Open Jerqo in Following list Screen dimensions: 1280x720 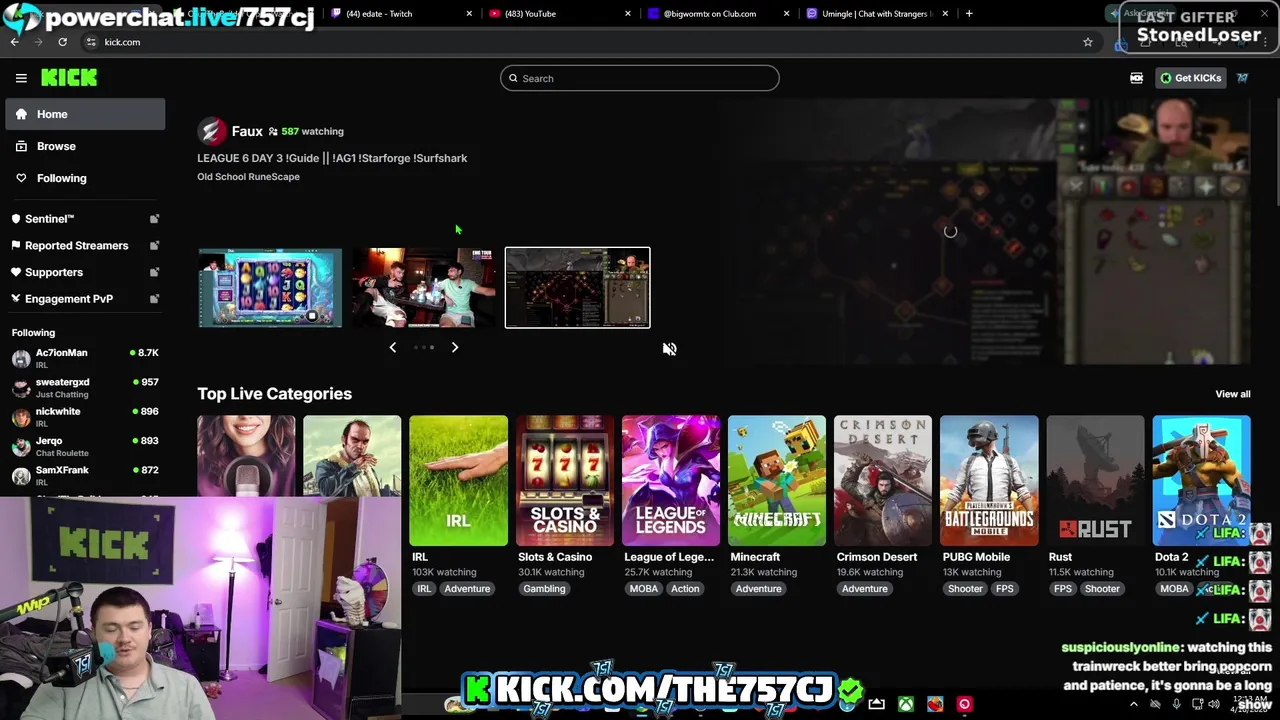(x=85, y=446)
